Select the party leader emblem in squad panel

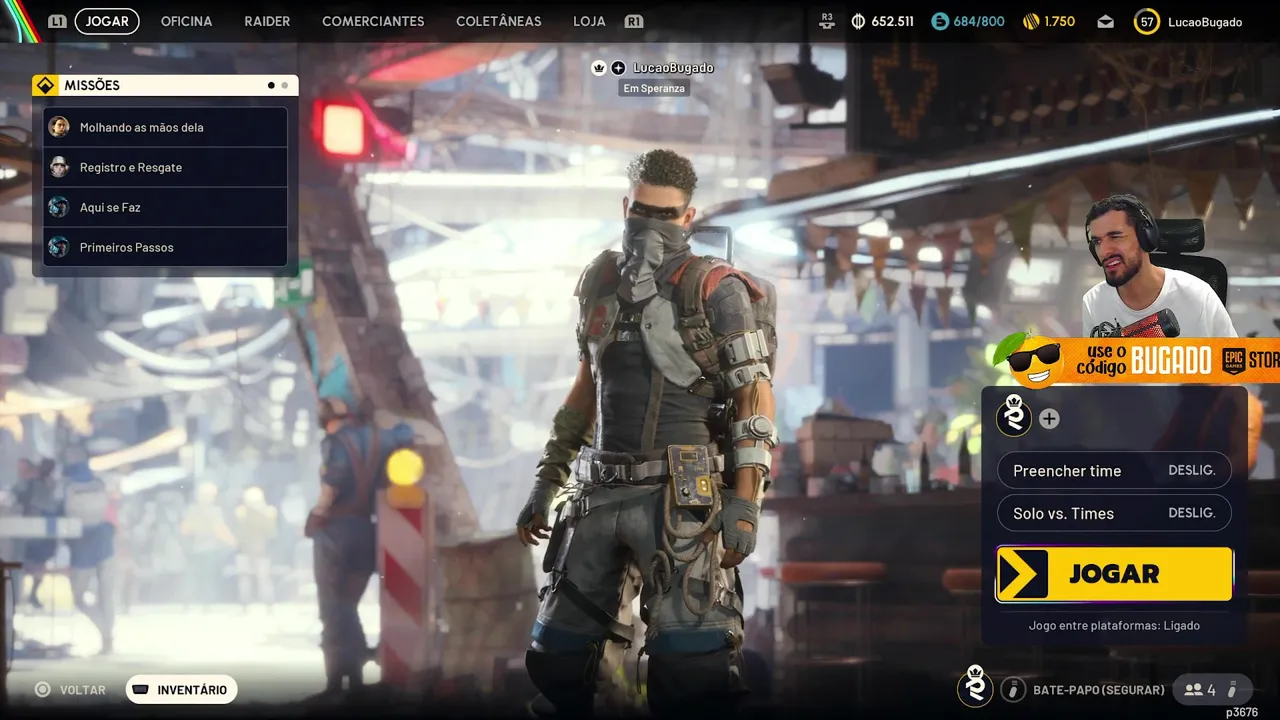(x=1014, y=415)
